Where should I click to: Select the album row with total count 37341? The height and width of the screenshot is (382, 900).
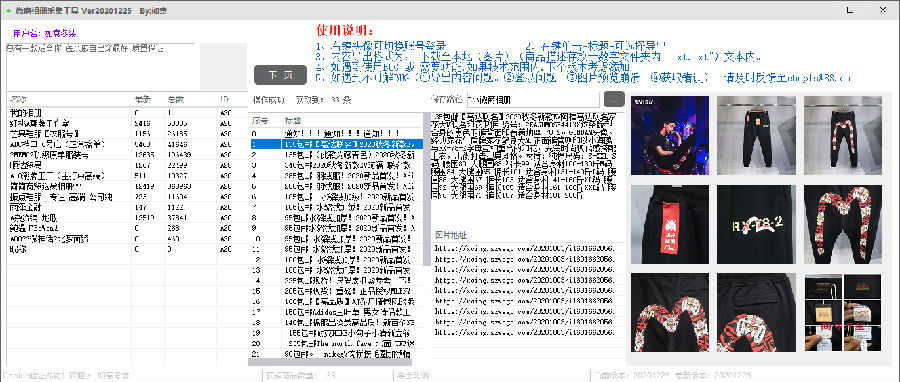coord(126,217)
